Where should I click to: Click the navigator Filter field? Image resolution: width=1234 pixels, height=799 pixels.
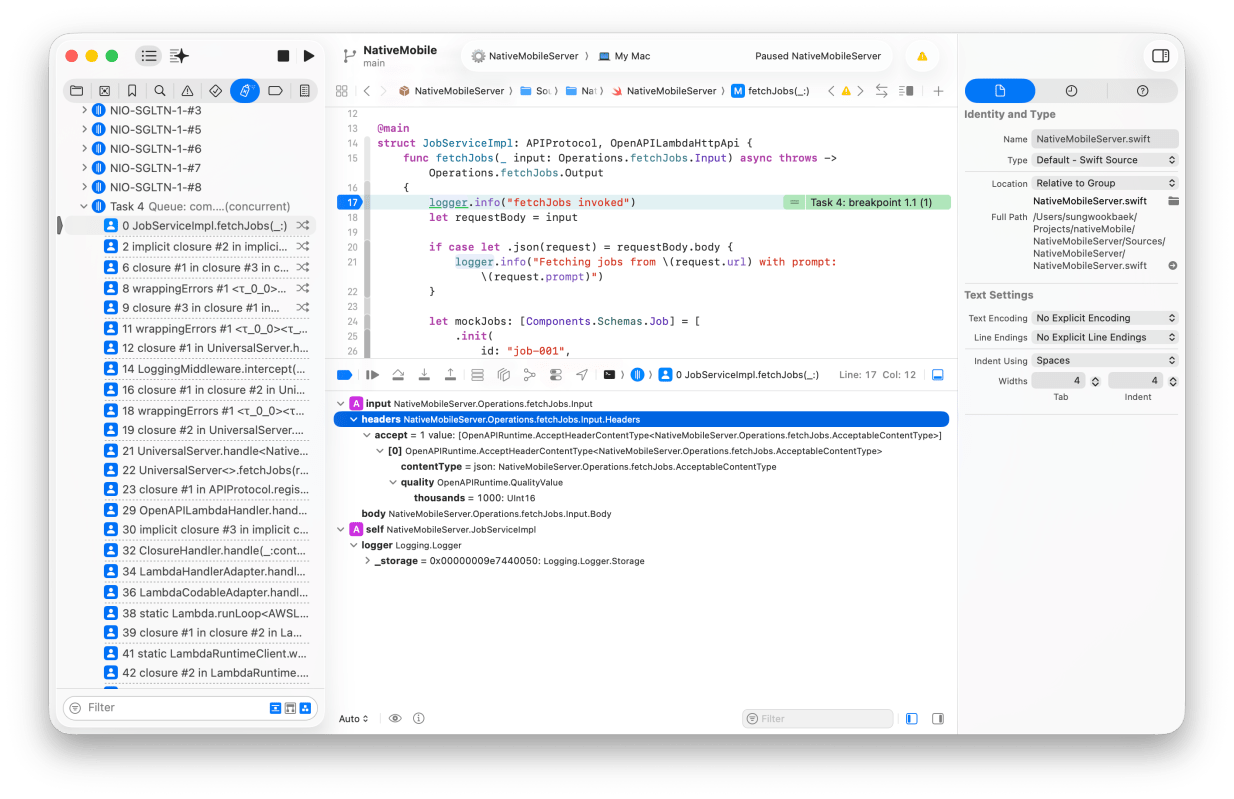[x=170, y=708]
